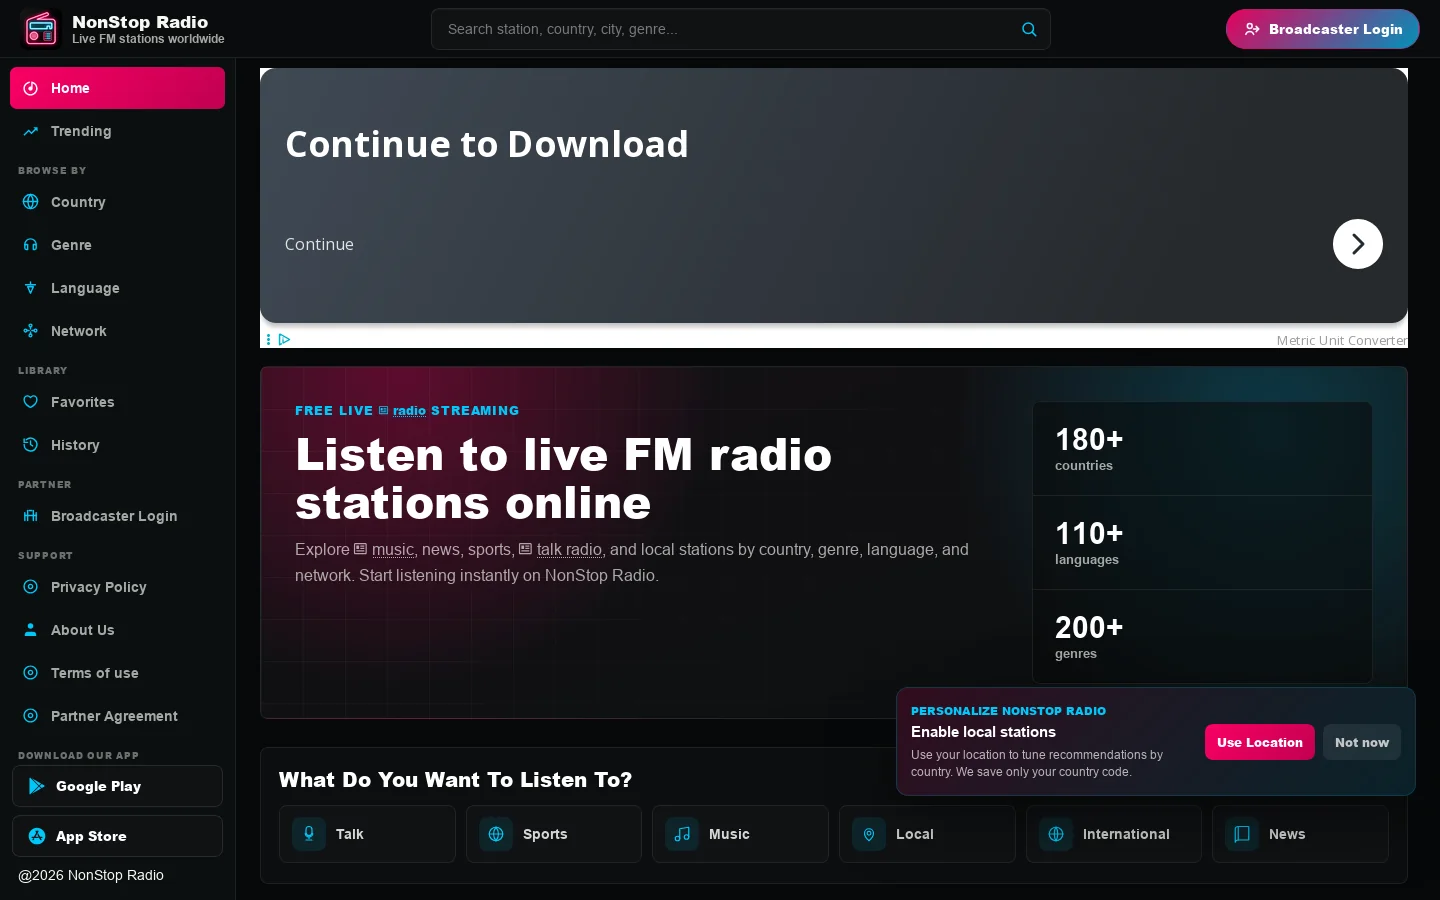Open the Privacy Policy link
Viewport: 1440px width, 900px height.
pyautogui.click(x=117, y=587)
